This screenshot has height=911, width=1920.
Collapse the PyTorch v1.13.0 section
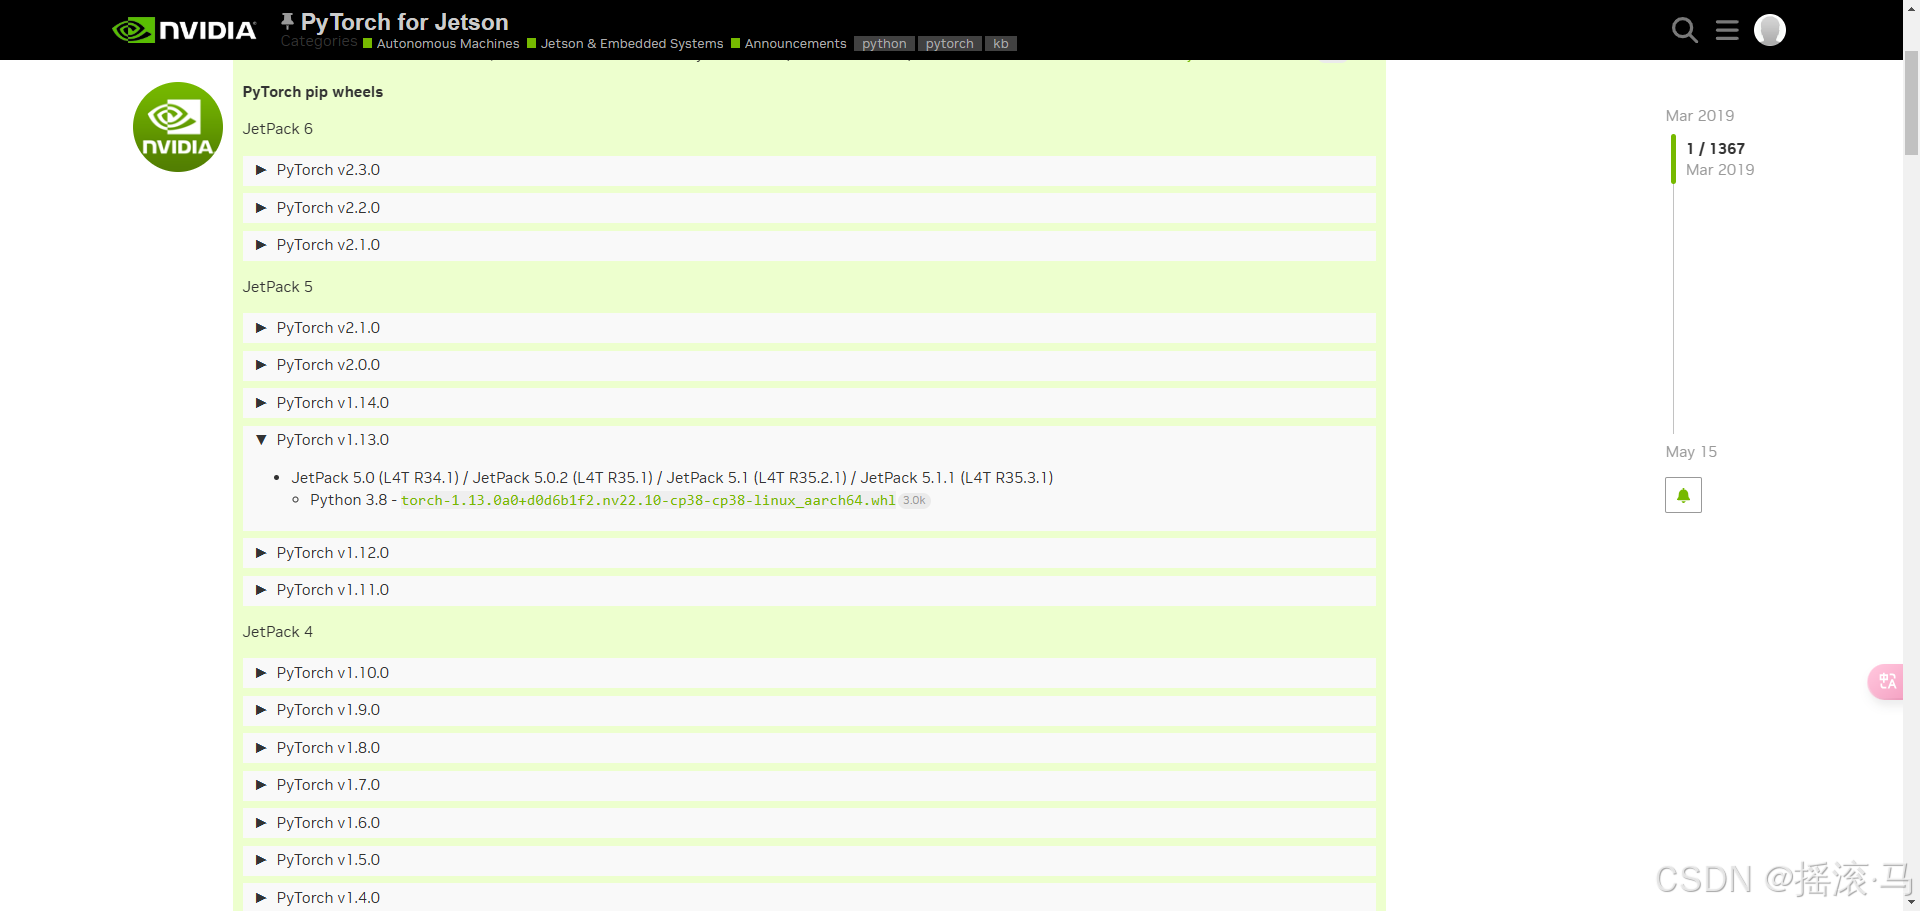point(332,440)
